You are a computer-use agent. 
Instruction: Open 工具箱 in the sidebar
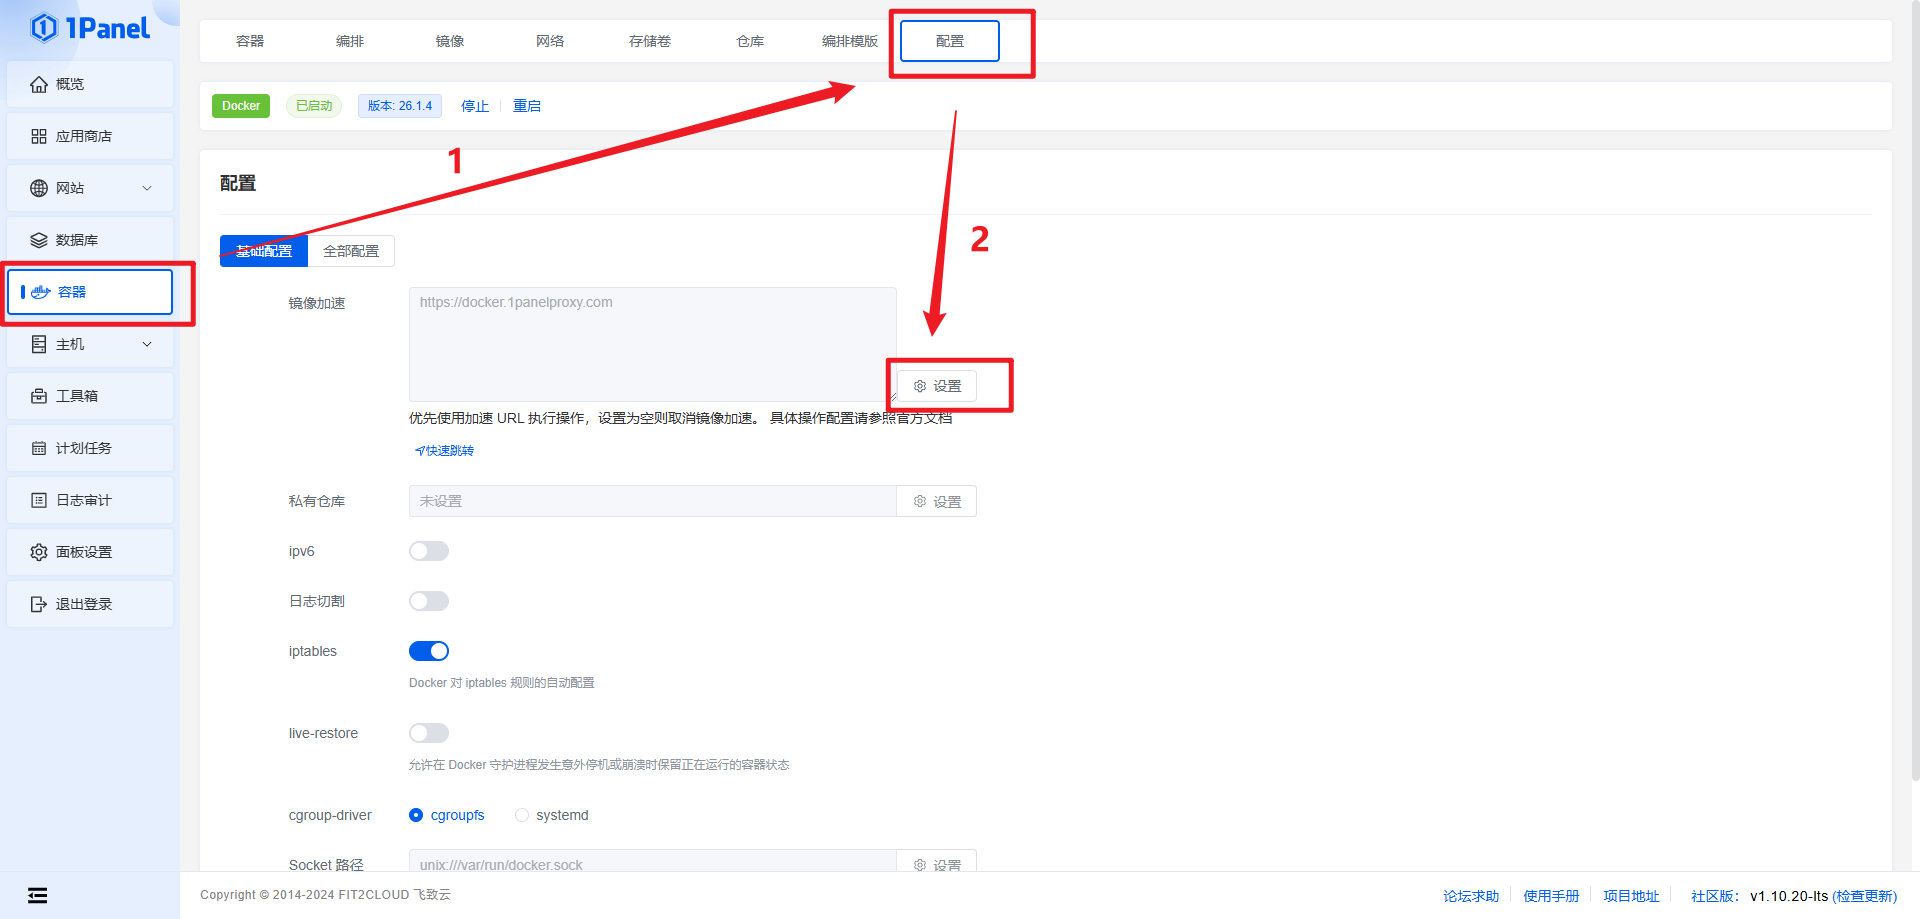click(x=90, y=396)
